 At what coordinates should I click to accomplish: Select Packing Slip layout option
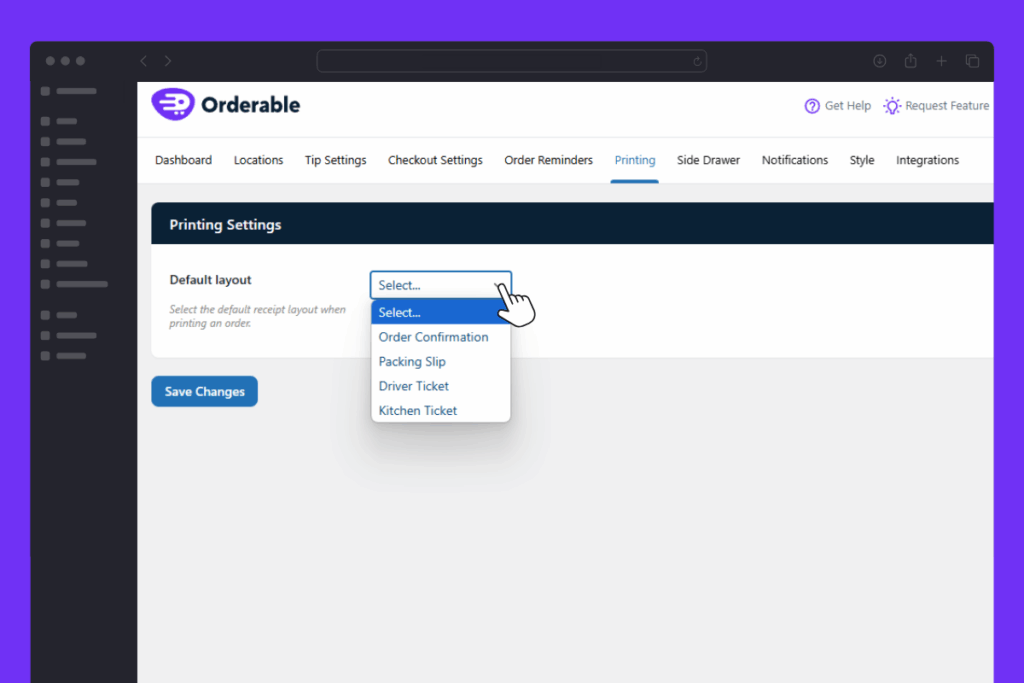point(412,362)
